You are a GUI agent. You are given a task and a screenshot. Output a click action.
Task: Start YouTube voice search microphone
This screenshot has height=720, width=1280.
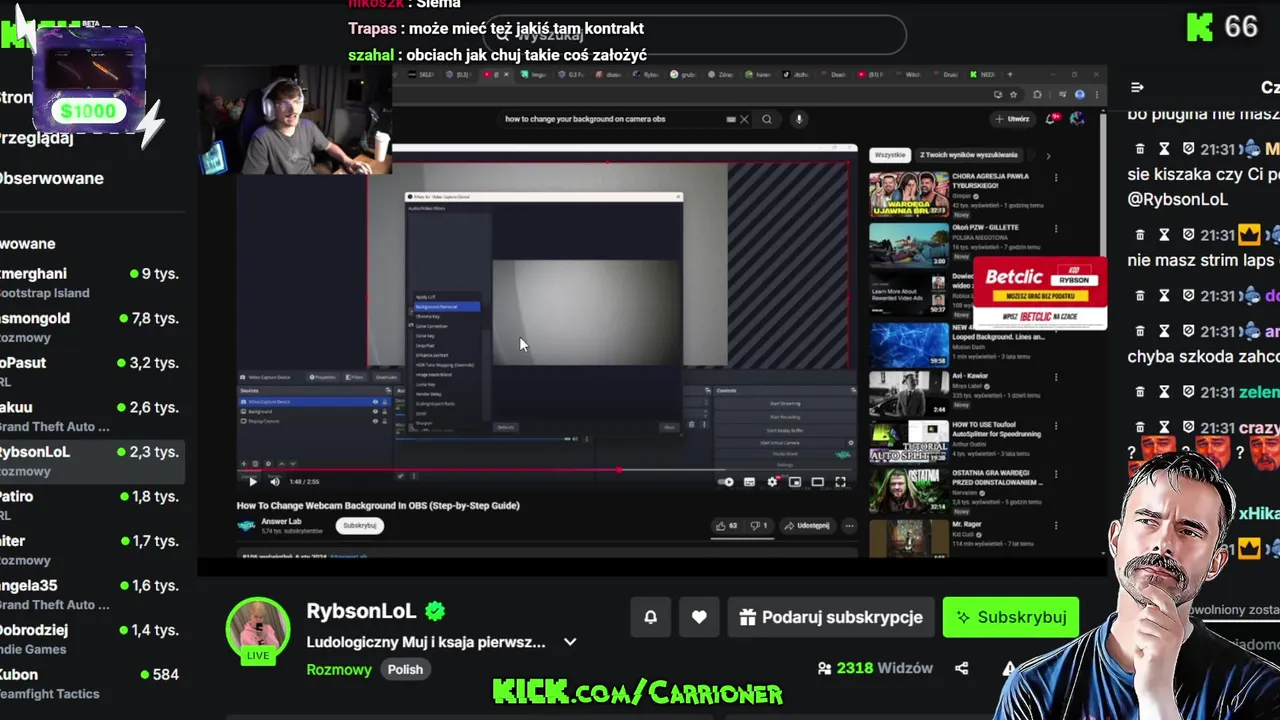pos(798,119)
